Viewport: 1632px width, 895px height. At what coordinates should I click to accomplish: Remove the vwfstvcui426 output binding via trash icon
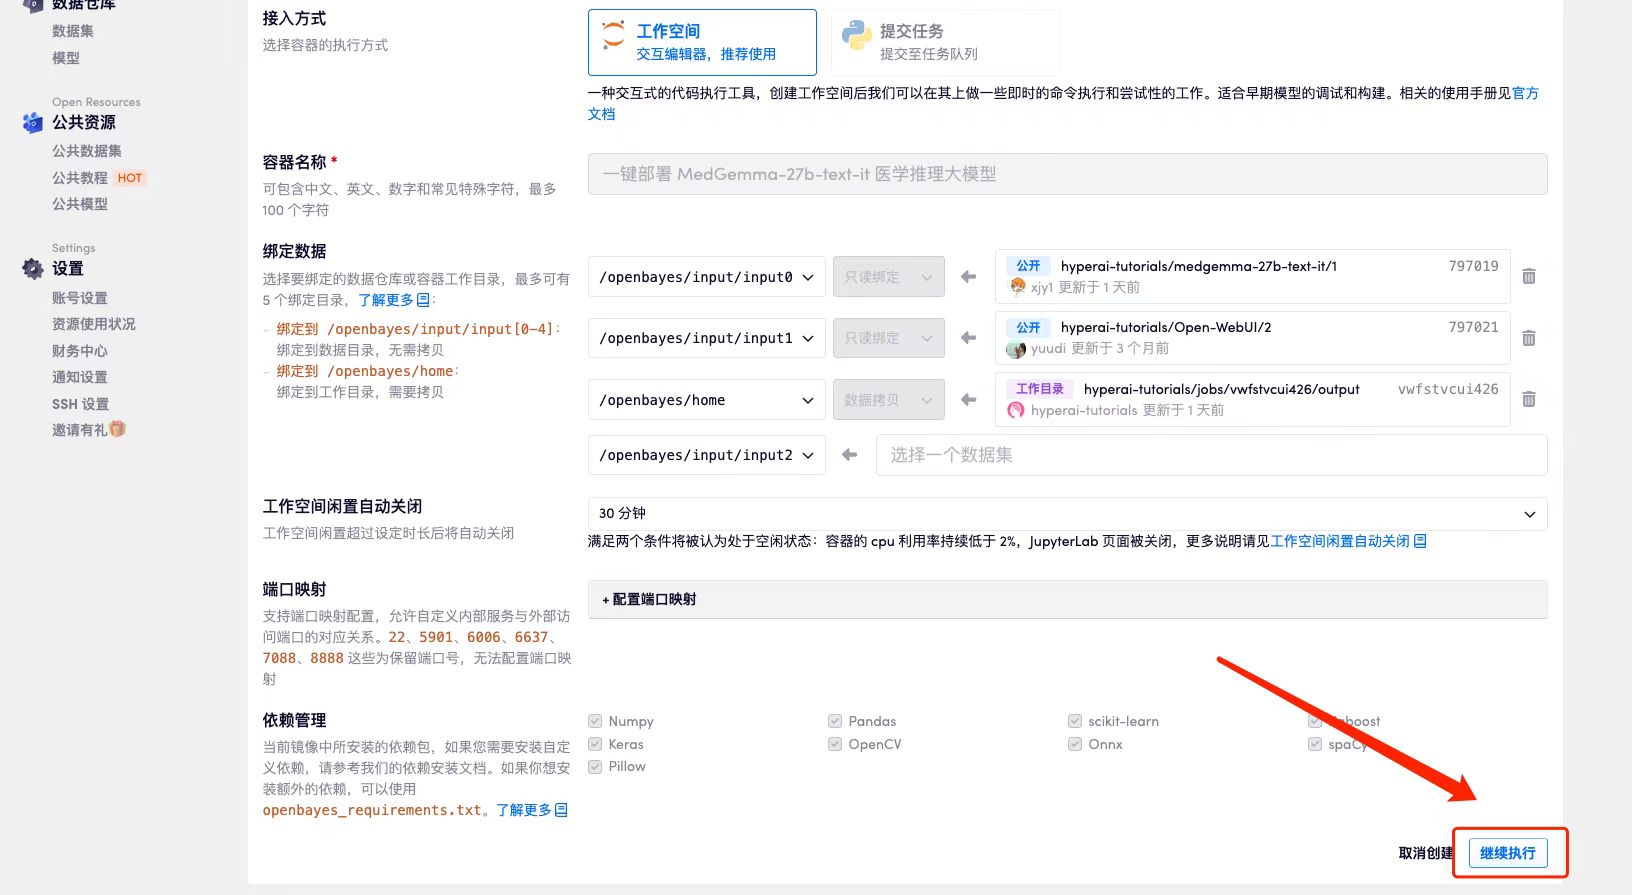click(1528, 399)
